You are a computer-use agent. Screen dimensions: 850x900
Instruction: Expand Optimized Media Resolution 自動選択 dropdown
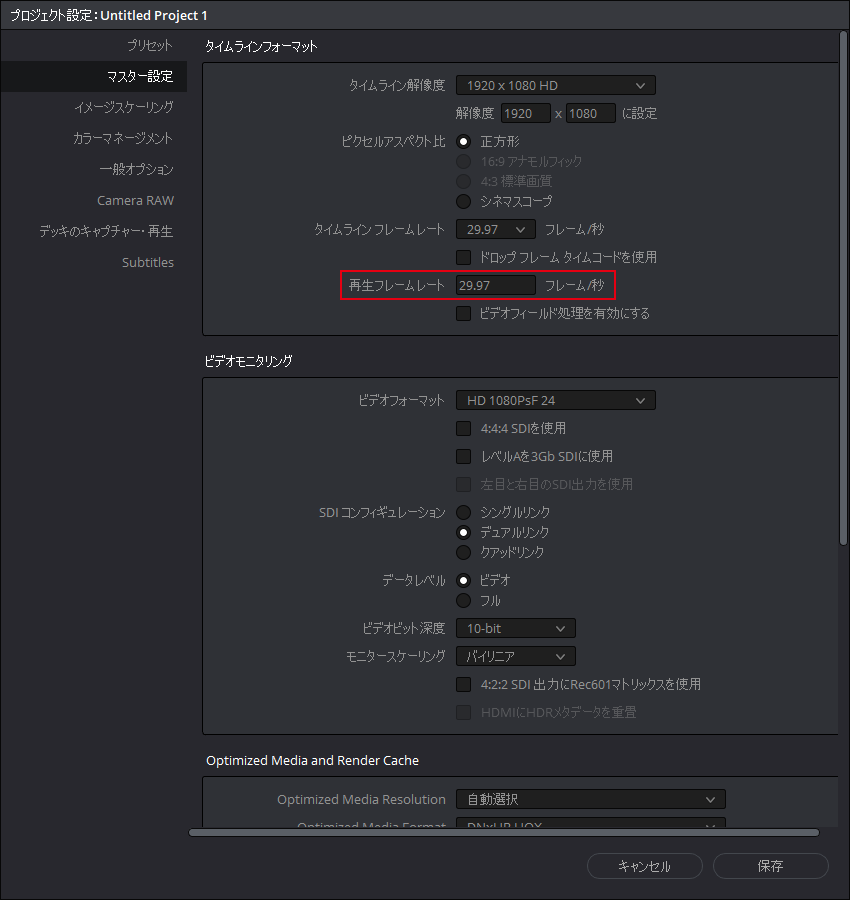[591, 799]
